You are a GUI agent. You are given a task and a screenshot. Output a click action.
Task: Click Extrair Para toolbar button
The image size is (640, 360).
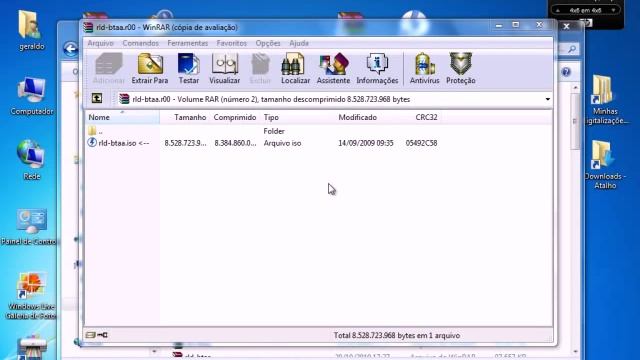pos(150,69)
